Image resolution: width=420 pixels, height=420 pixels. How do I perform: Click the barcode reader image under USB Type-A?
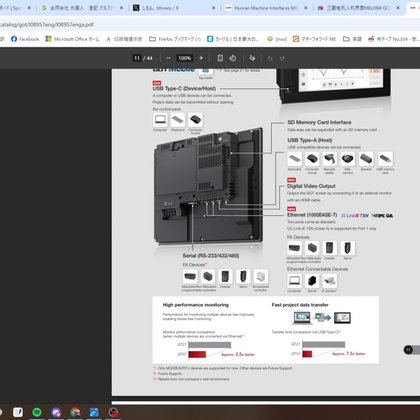point(329,159)
